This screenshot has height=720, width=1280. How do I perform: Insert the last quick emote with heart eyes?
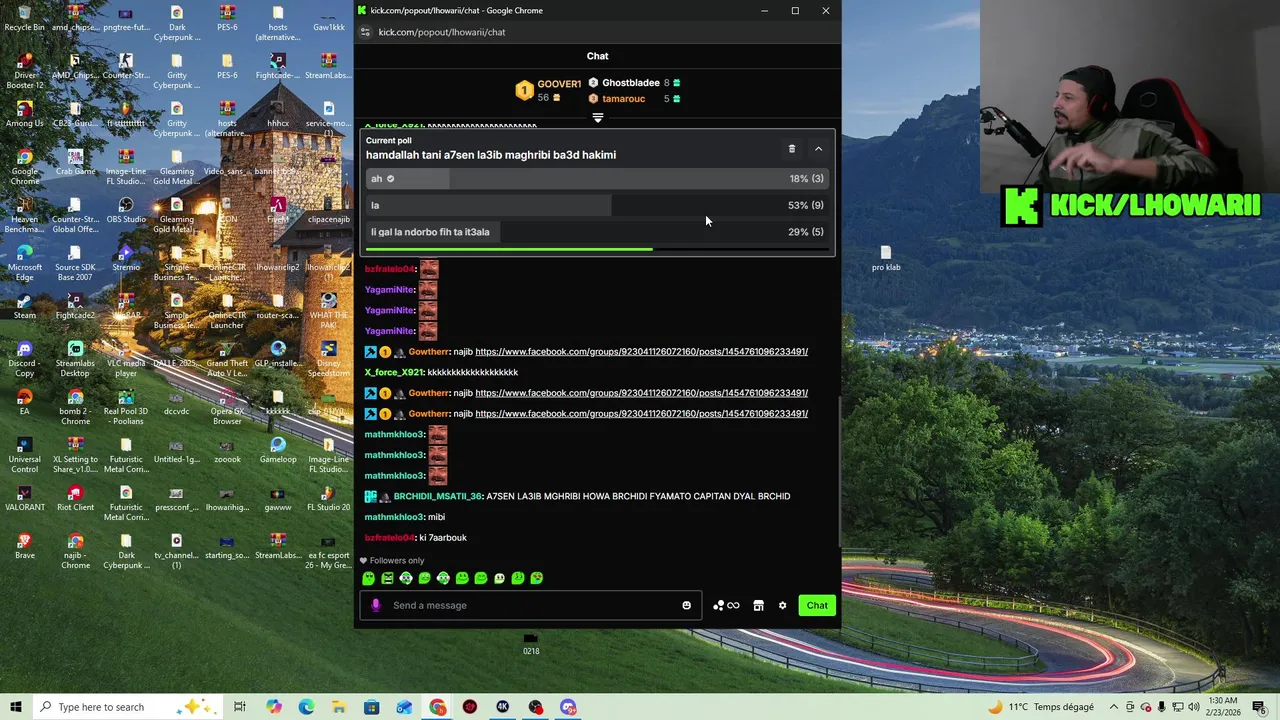point(537,578)
